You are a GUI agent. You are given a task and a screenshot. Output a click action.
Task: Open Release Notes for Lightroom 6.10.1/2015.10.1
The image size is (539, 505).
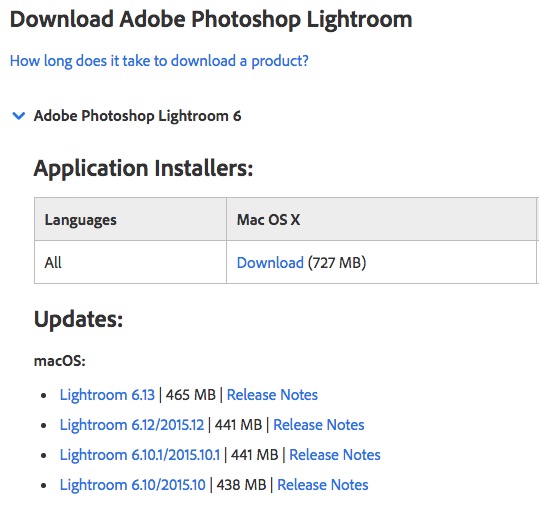tap(335, 455)
